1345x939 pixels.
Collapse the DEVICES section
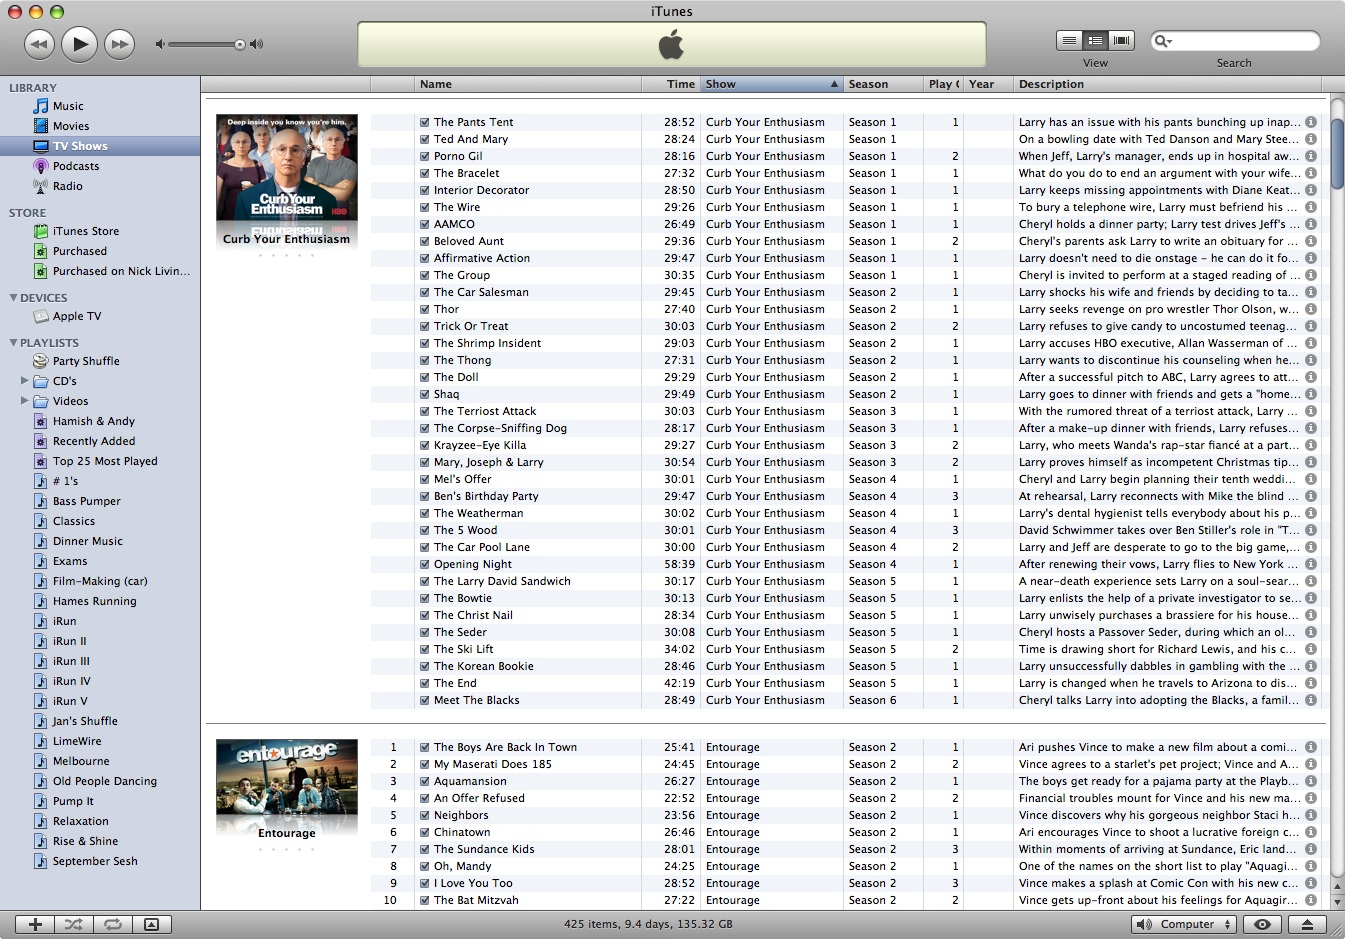tap(13, 298)
